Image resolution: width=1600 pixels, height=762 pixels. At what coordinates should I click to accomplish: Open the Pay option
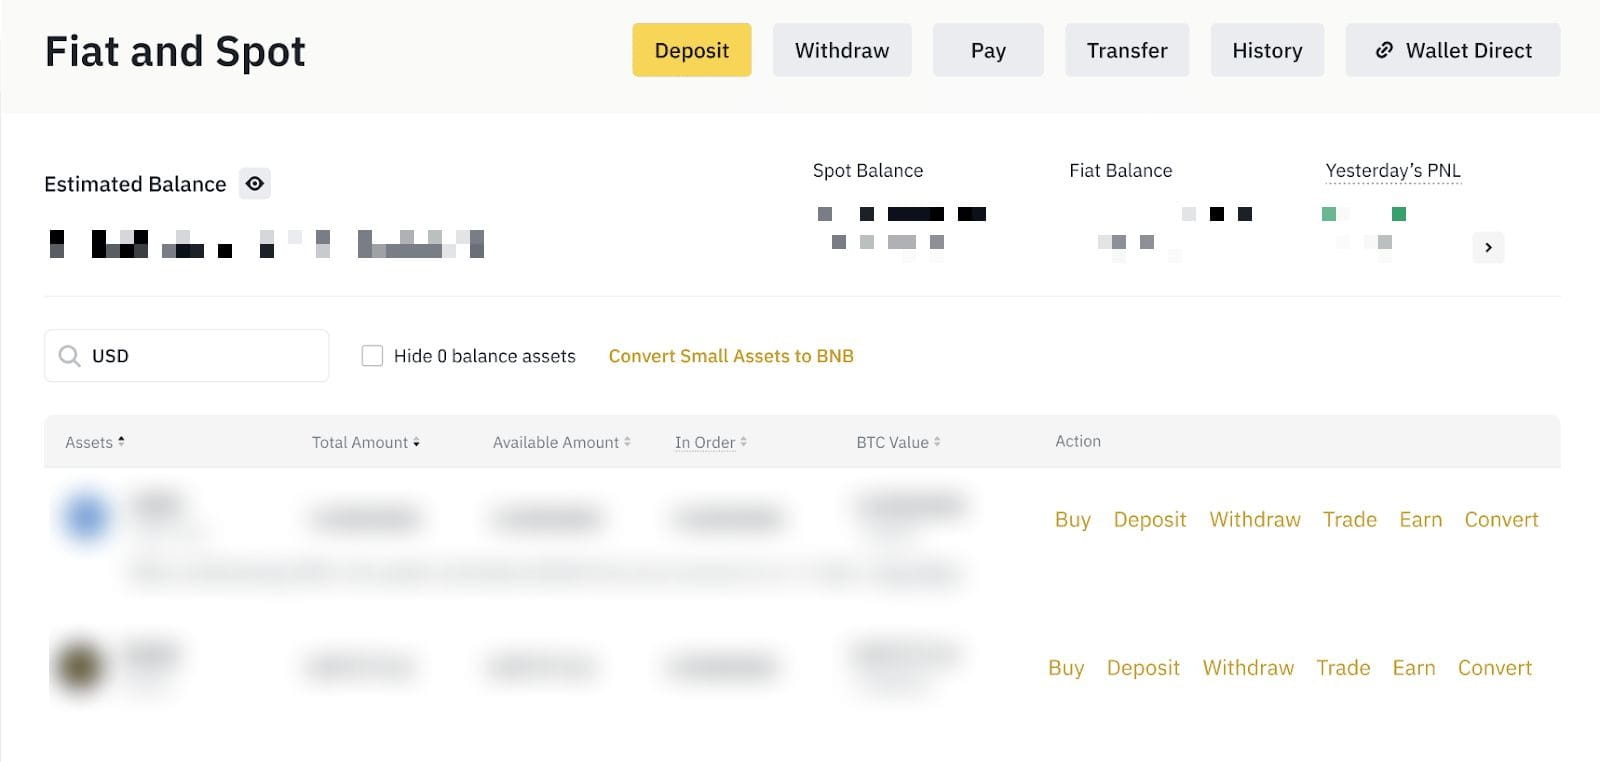click(988, 50)
